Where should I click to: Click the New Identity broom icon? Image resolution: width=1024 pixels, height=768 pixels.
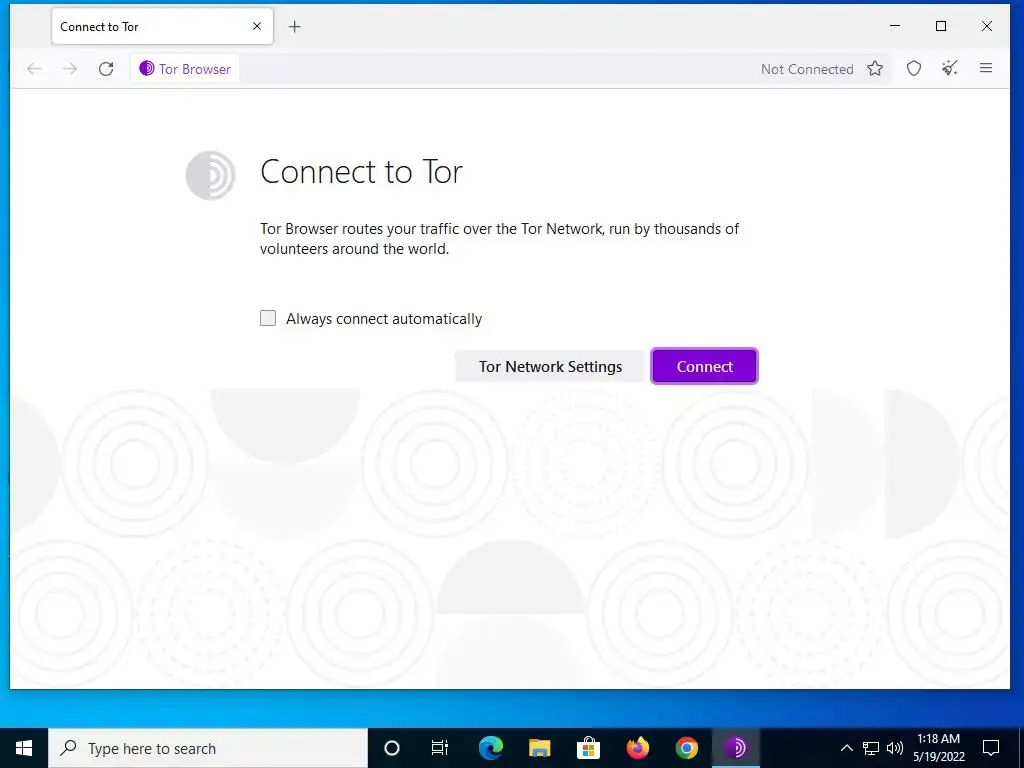(950, 69)
